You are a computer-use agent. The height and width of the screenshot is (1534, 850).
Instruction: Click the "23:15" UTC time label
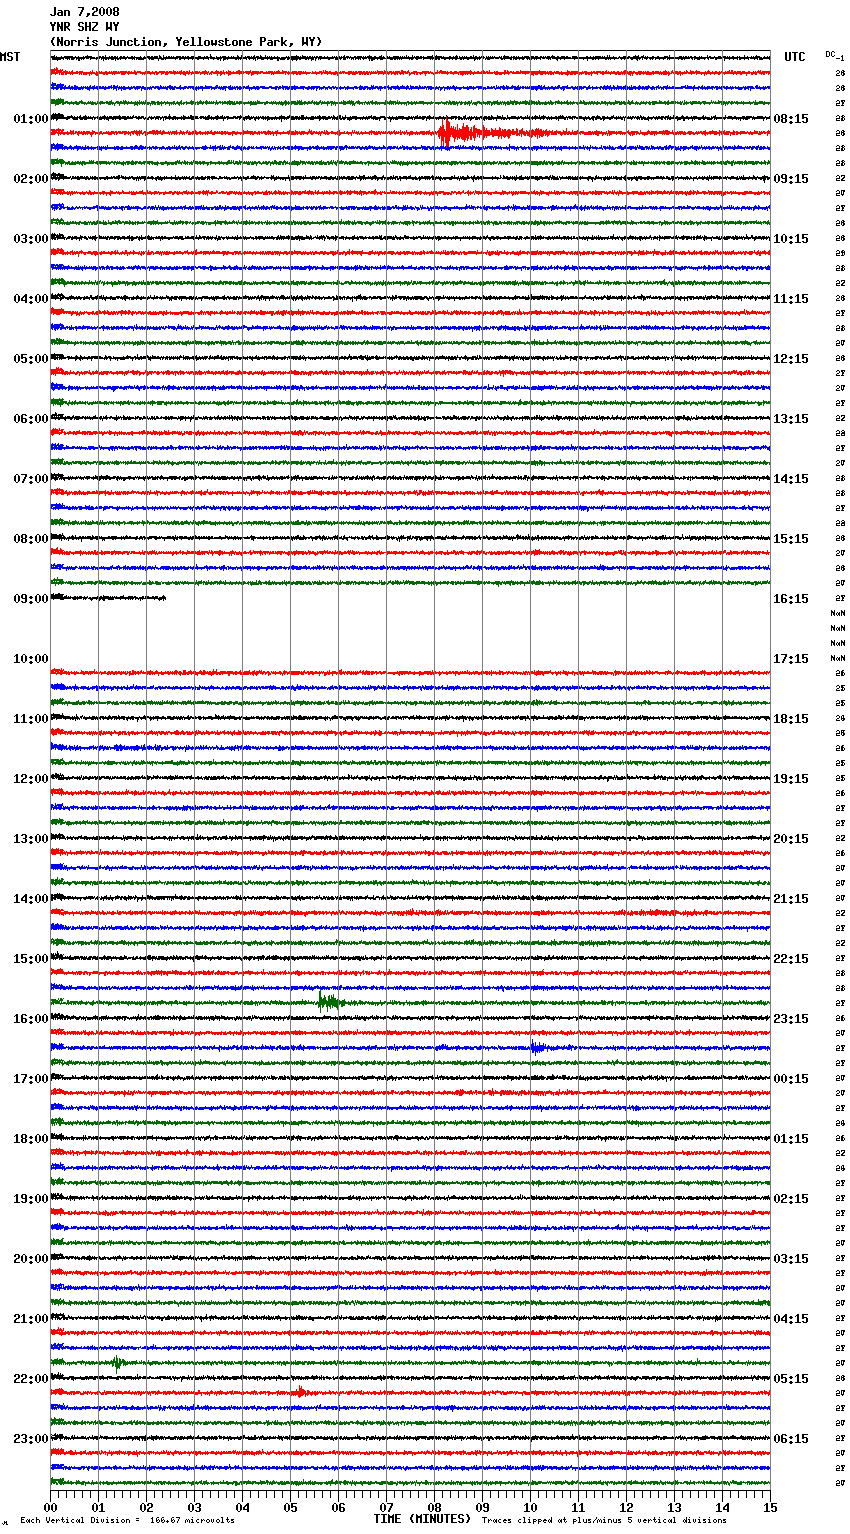click(x=791, y=1019)
